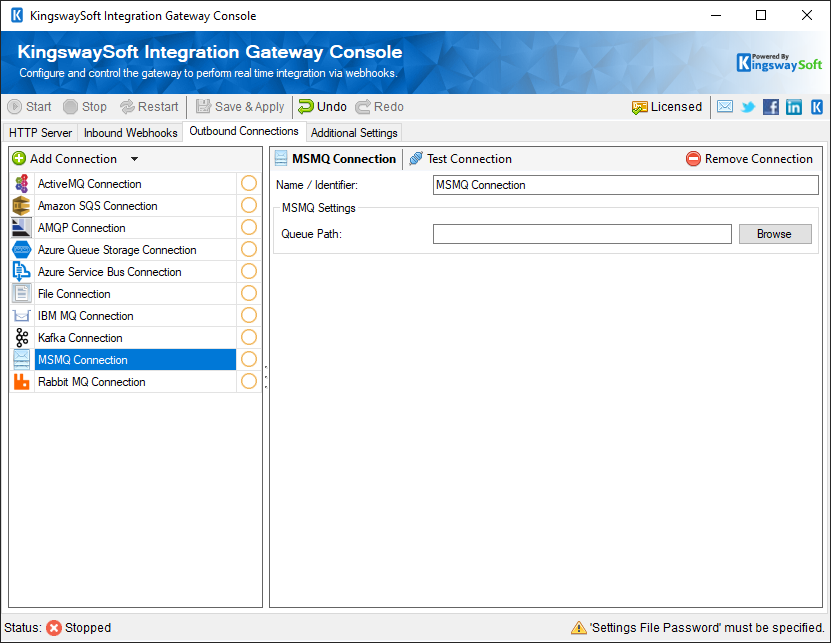Toggle status circle for AMQP Connection
Image resolution: width=831 pixels, height=643 pixels.
point(249,227)
